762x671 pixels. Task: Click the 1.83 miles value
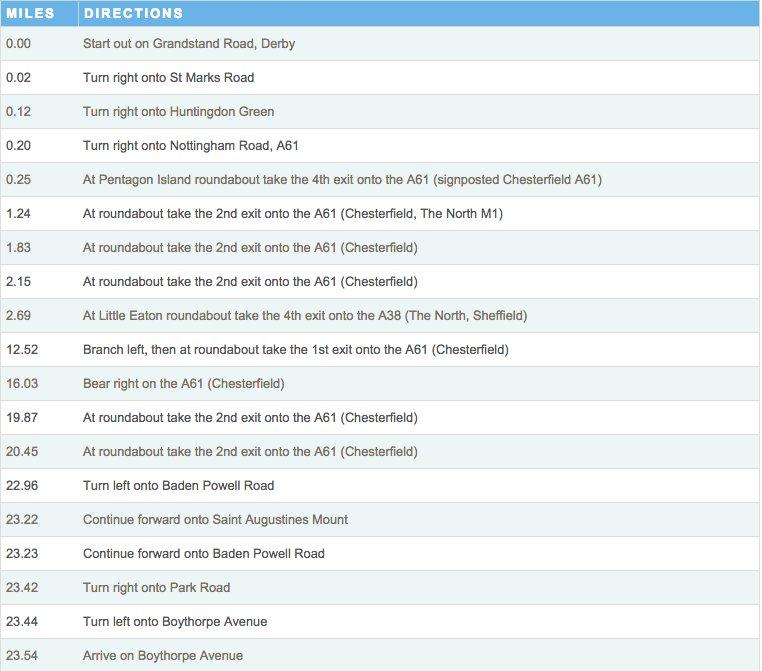tap(18, 248)
